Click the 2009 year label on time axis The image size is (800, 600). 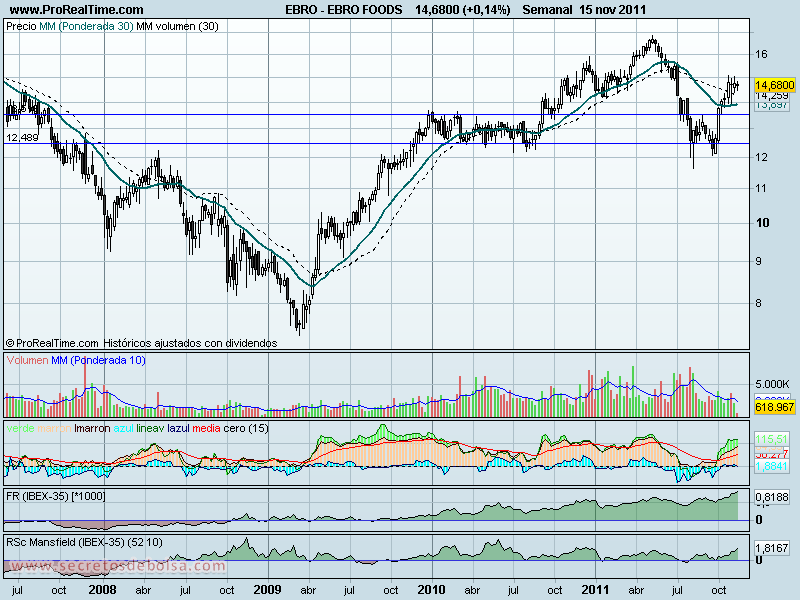coord(267,590)
